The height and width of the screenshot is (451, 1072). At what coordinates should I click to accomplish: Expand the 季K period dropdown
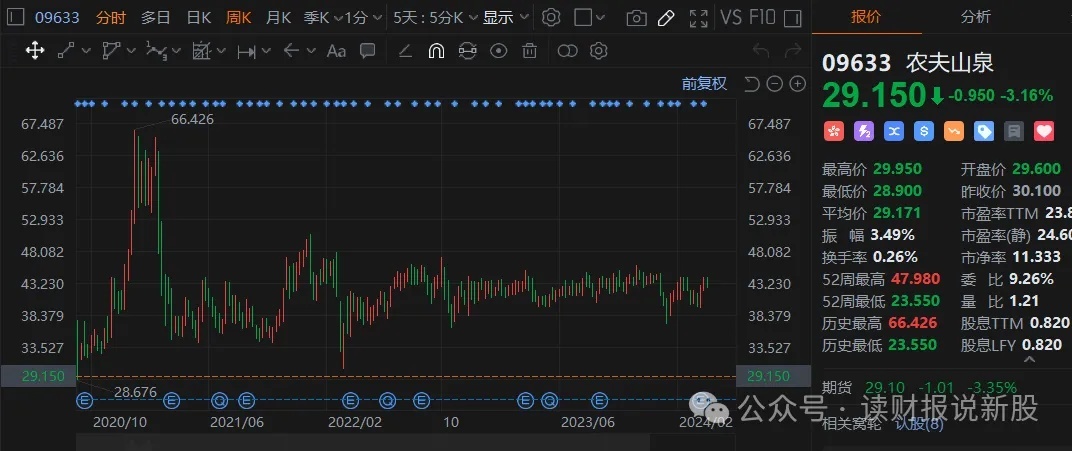[x=318, y=18]
